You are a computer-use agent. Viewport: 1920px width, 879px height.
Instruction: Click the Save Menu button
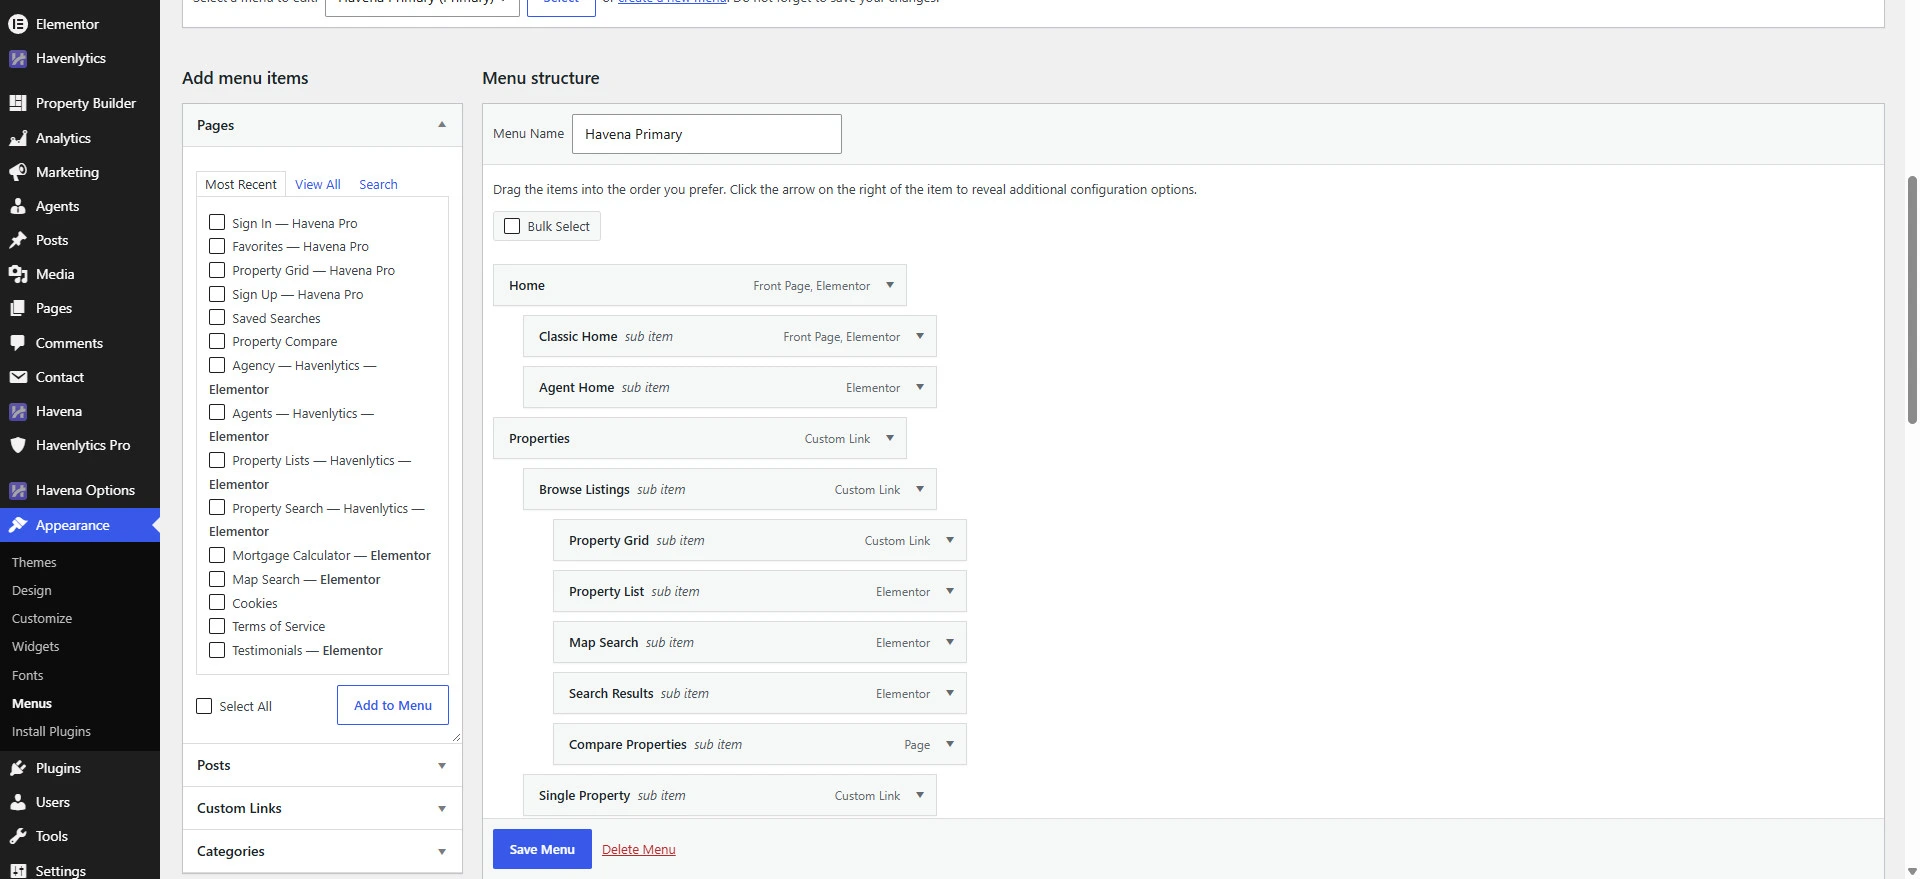542,849
